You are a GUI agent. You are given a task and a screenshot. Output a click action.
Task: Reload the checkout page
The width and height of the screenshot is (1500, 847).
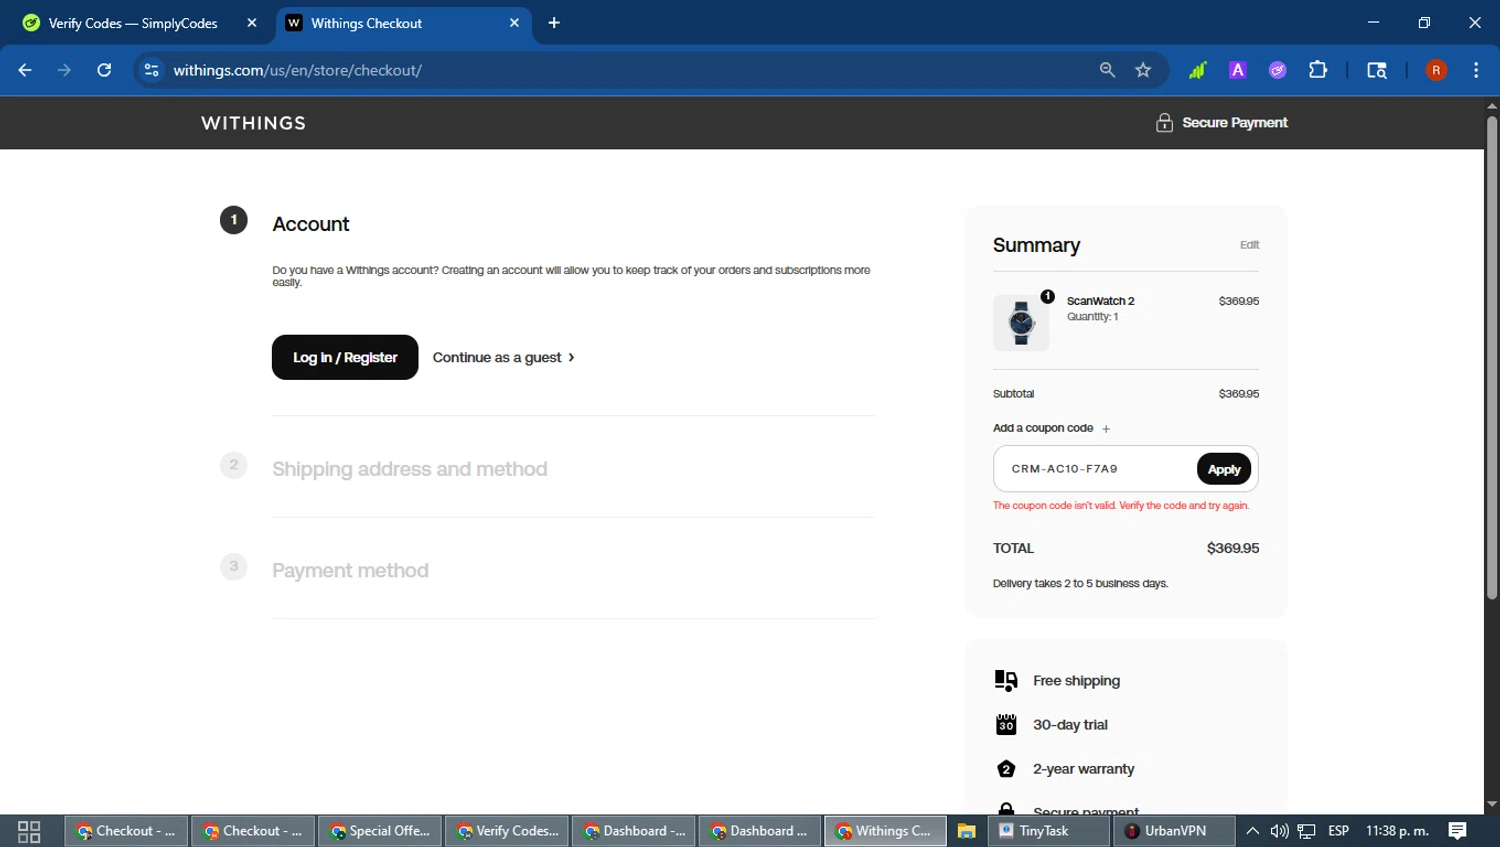[x=104, y=70]
